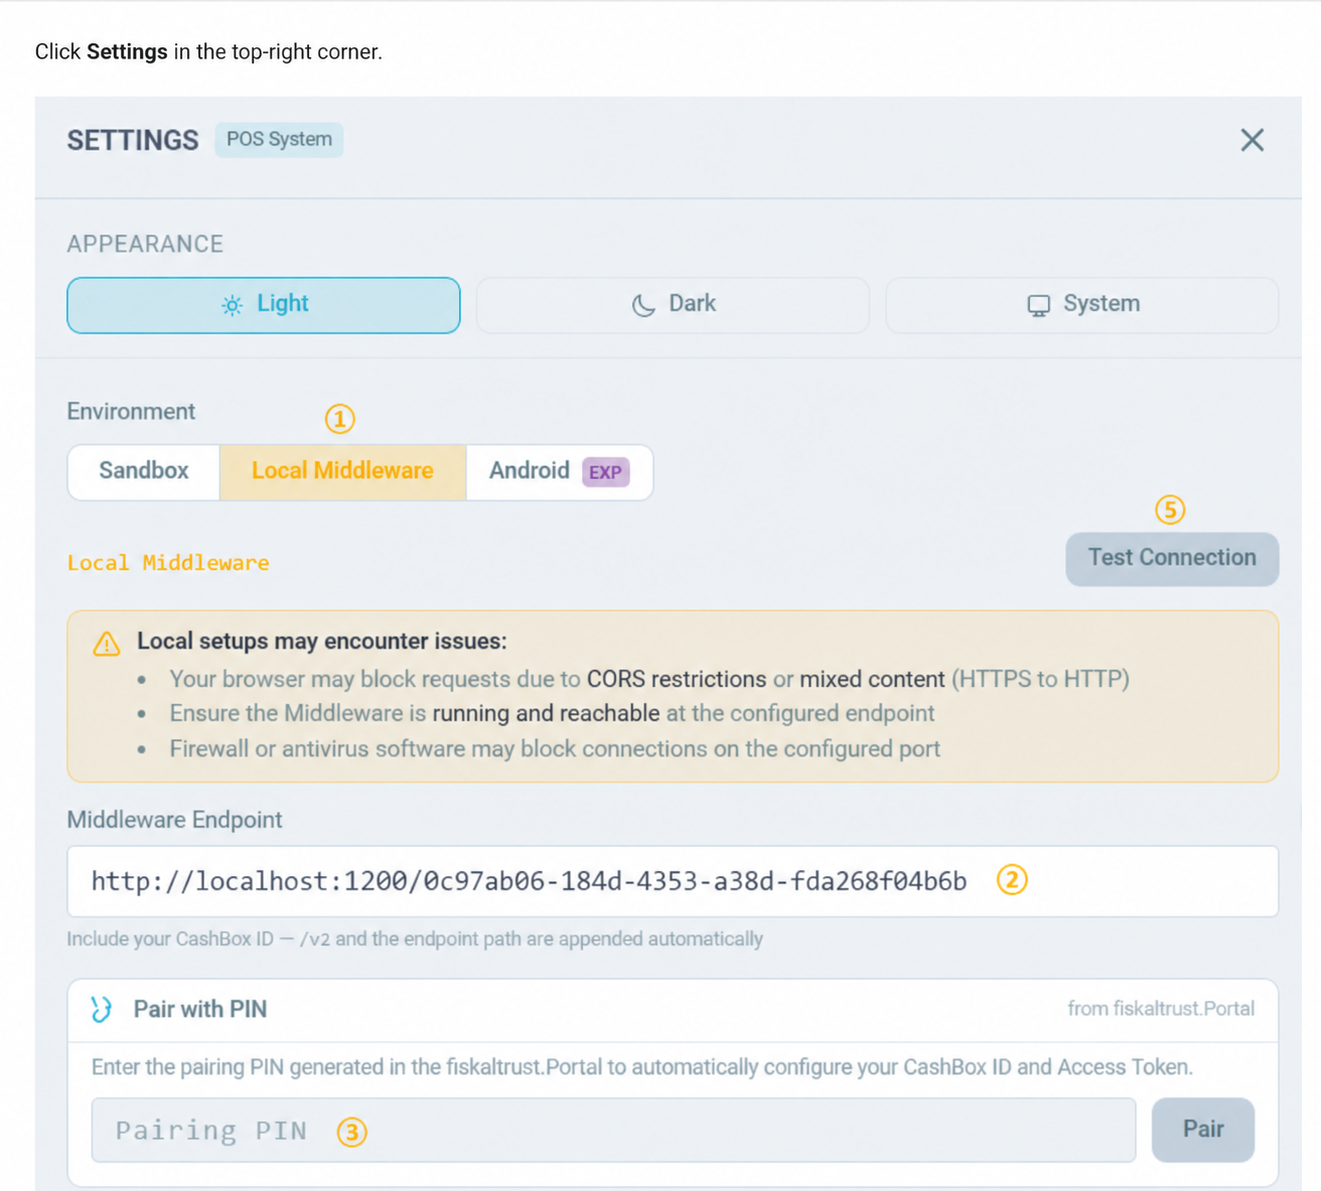
Task: Click the POS System badge
Action: [x=279, y=139]
